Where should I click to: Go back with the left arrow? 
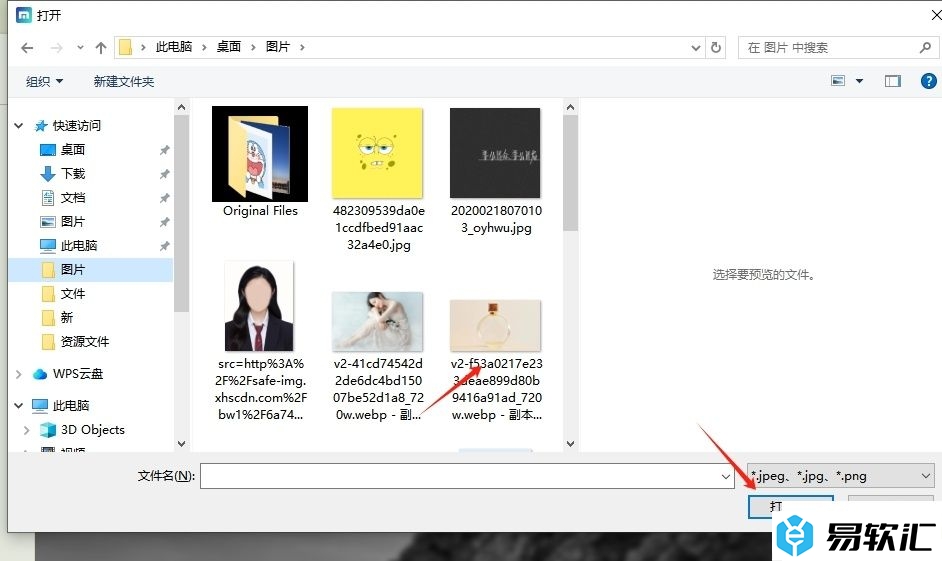[x=27, y=47]
